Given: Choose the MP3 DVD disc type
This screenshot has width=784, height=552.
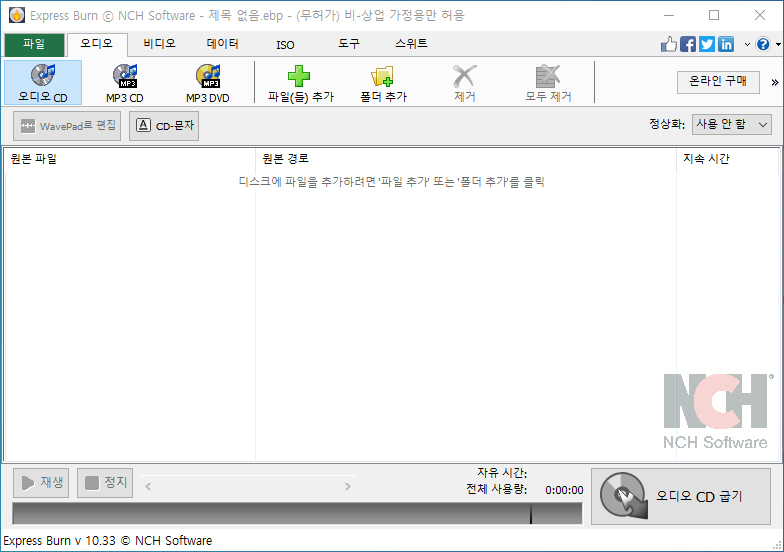Looking at the screenshot, I should tap(208, 82).
